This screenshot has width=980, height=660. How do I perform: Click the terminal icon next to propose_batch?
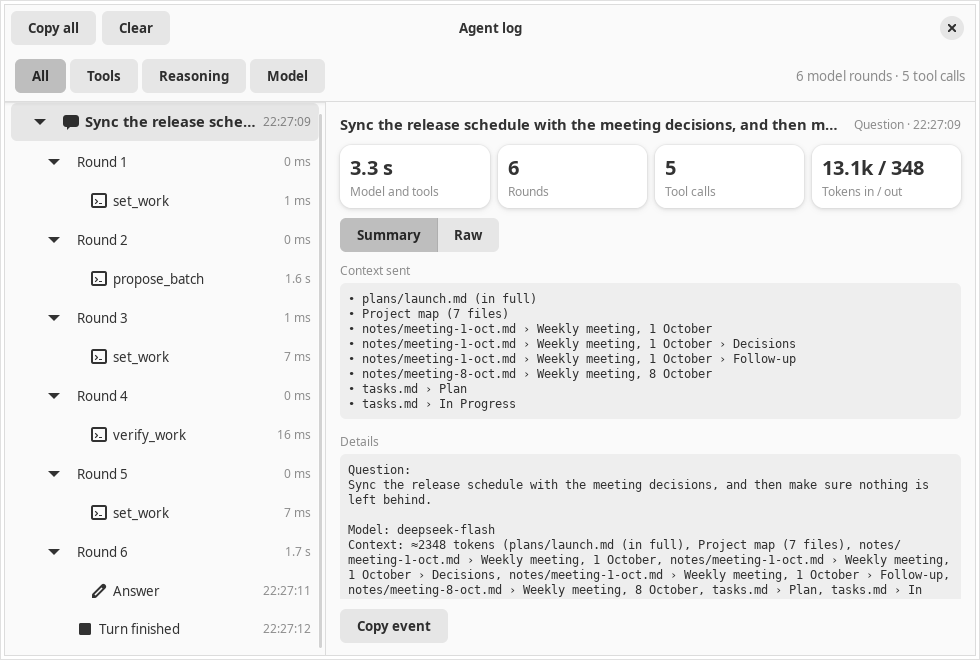pos(99,279)
